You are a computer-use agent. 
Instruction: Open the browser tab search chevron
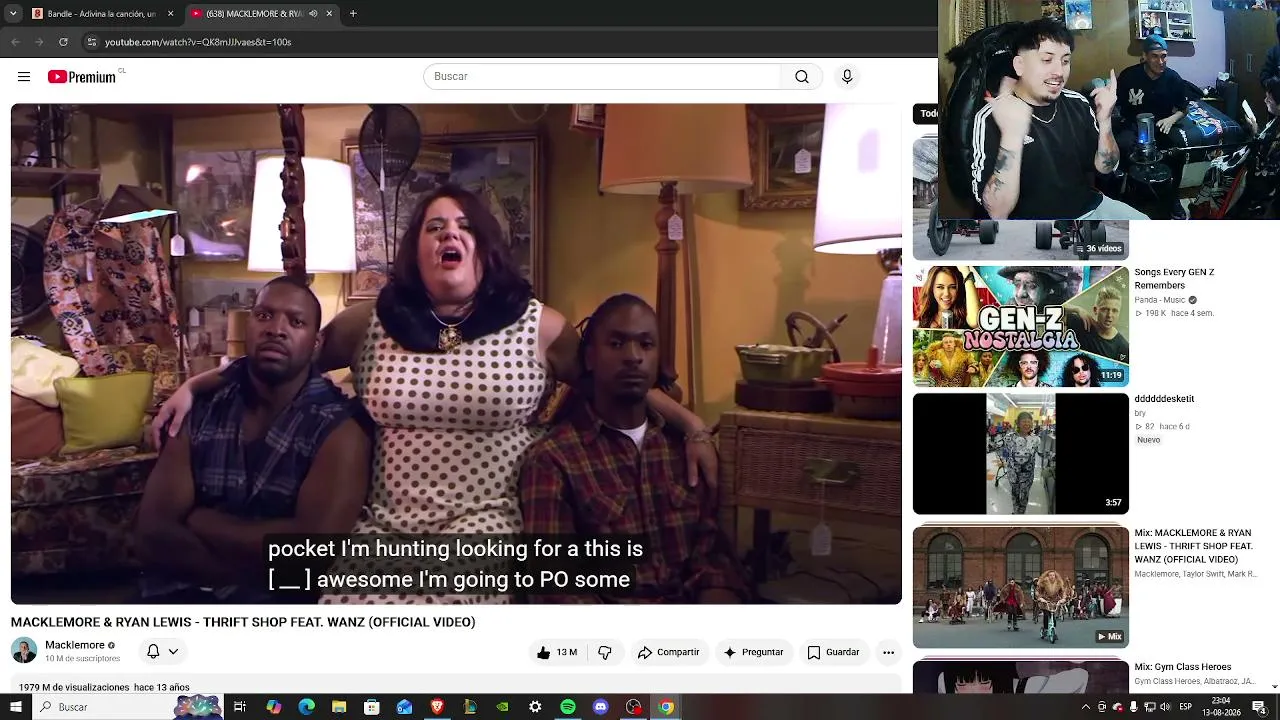coord(13,13)
